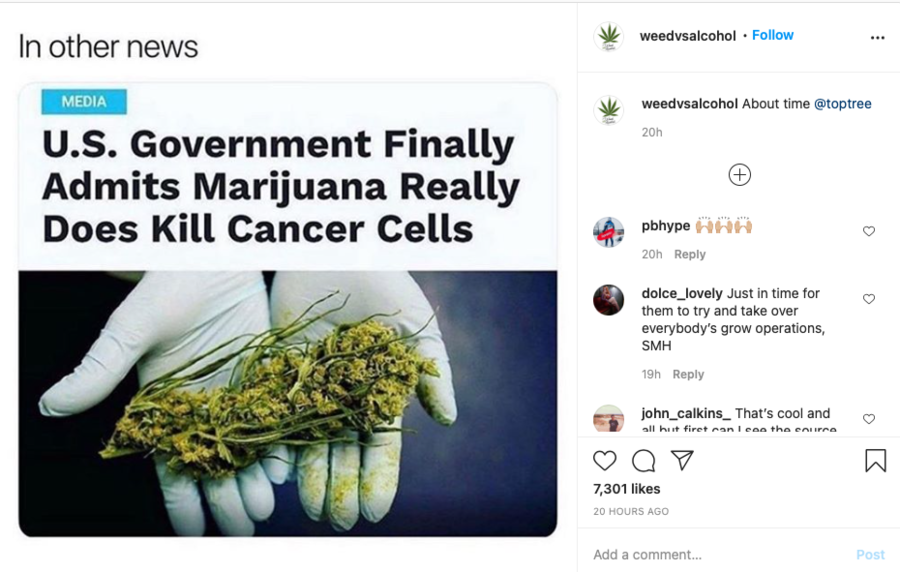Open the @toptree mention link
This screenshot has width=900, height=572.
(x=843, y=104)
